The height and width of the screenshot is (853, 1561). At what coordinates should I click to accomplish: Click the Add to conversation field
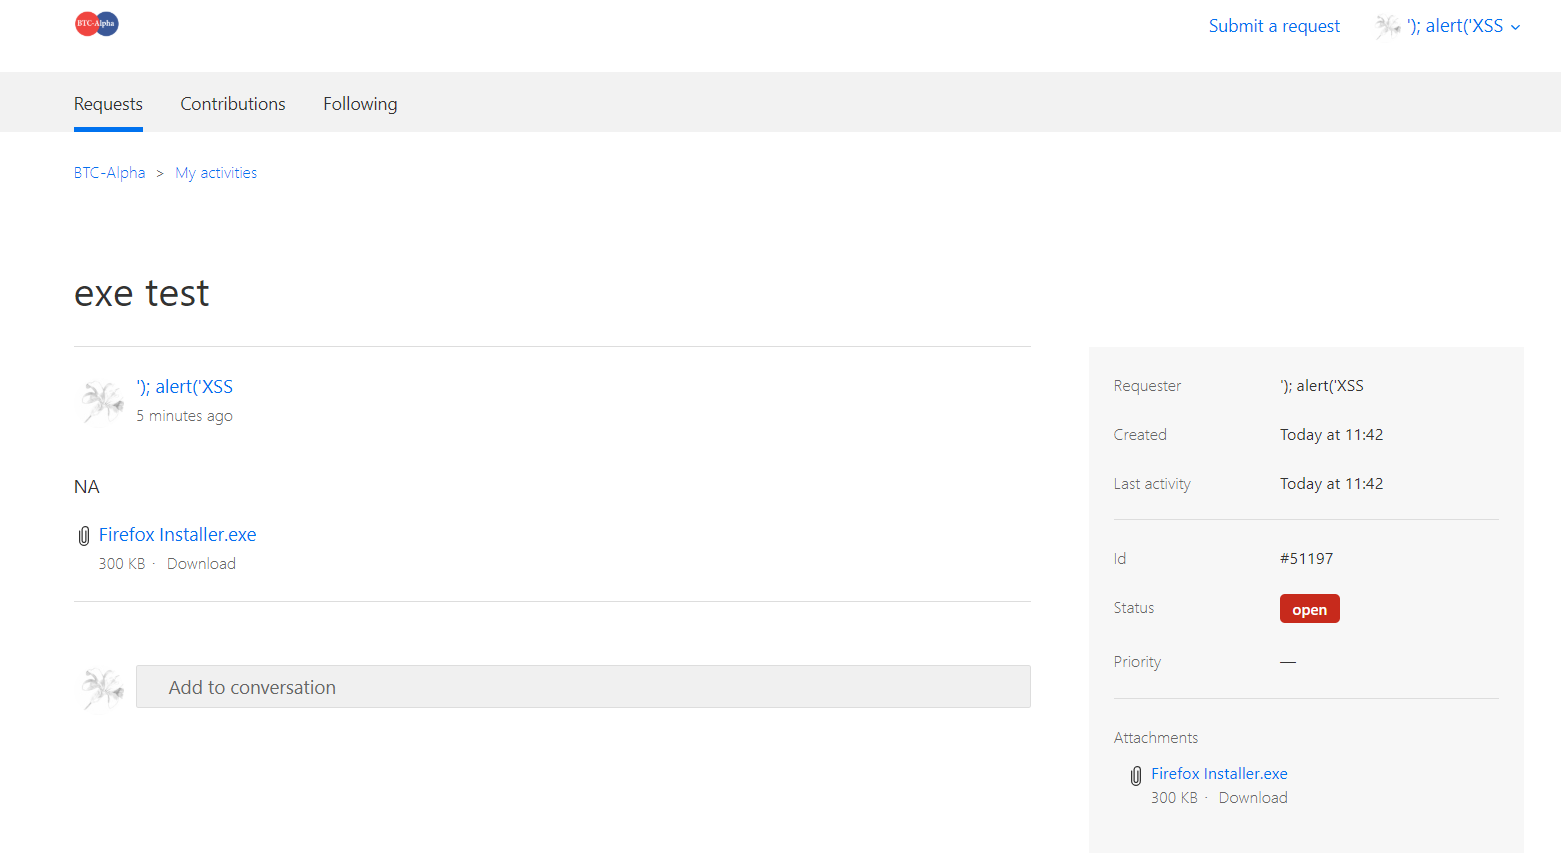coord(583,687)
